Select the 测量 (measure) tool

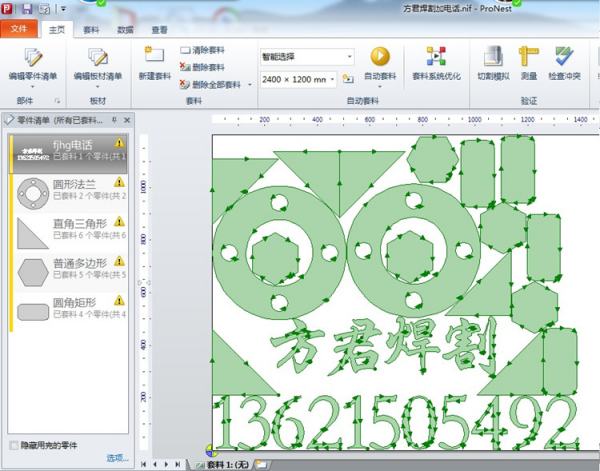[529, 57]
